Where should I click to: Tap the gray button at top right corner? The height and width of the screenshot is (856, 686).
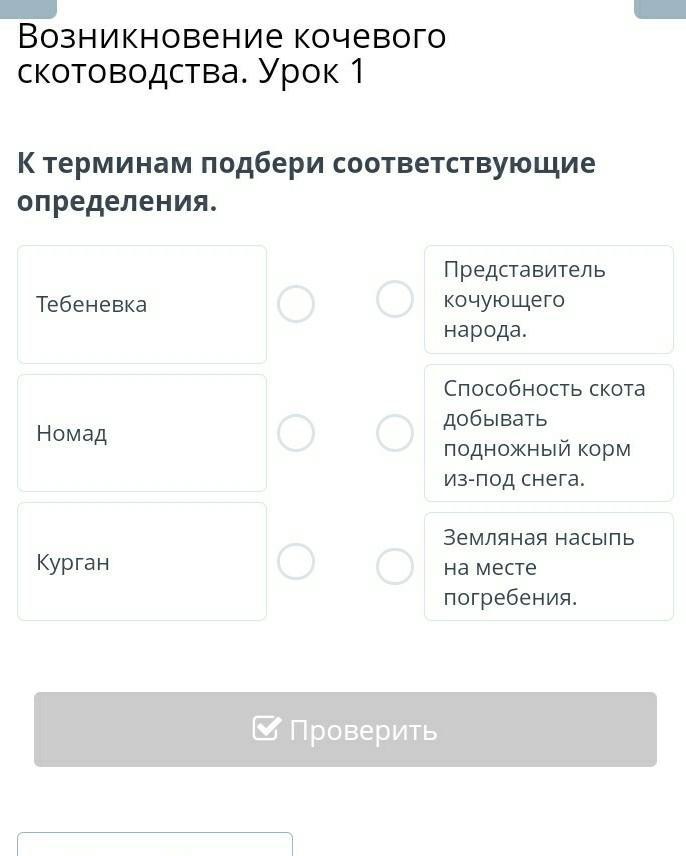(x=659, y=8)
